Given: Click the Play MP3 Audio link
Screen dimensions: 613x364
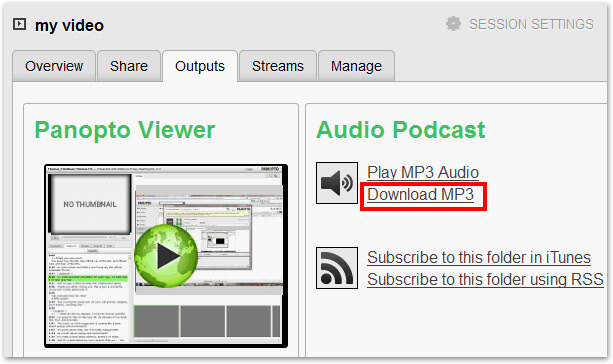Looking at the screenshot, I should tap(423, 172).
